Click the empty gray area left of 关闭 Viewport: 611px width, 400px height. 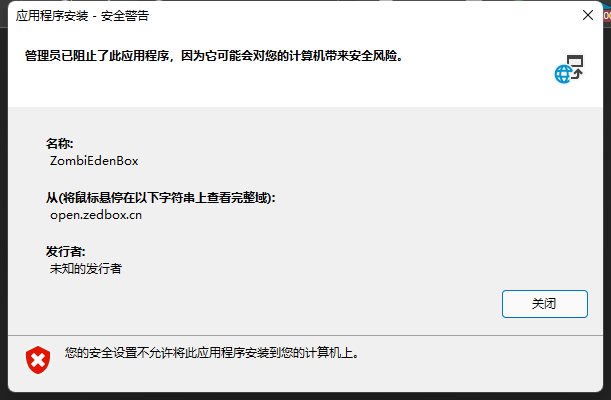coord(273,304)
